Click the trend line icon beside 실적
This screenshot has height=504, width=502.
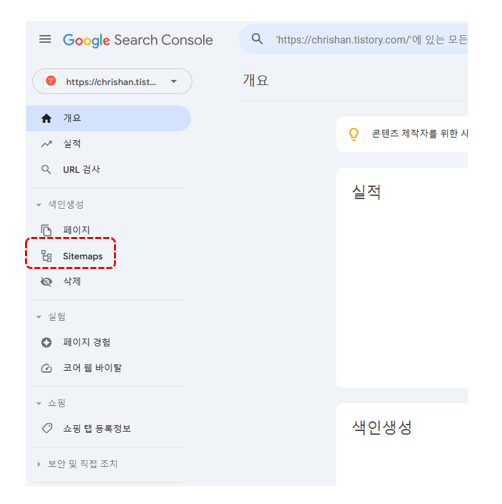(x=46, y=144)
